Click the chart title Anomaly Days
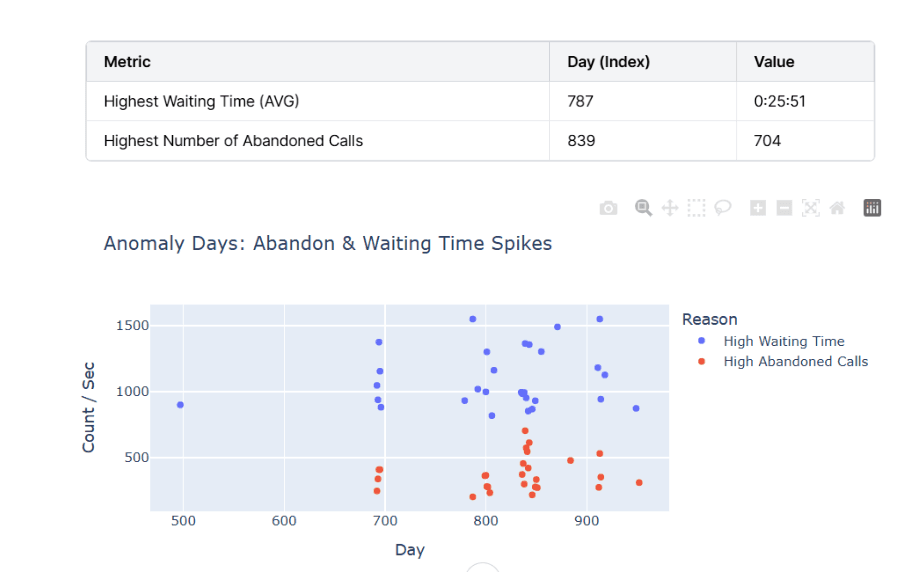908x588 pixels. (327, 244)
